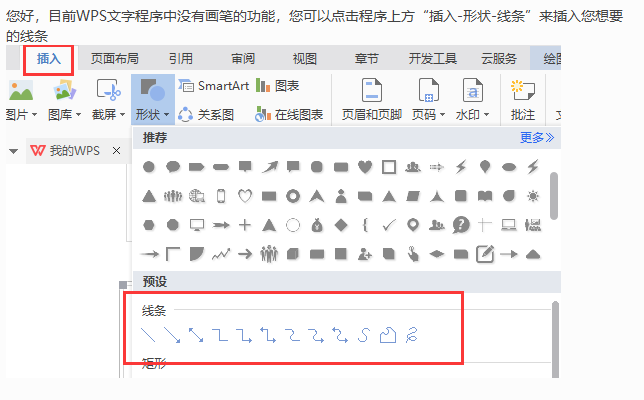Expand the 图库 dropdown arrow

coord(78,115)
